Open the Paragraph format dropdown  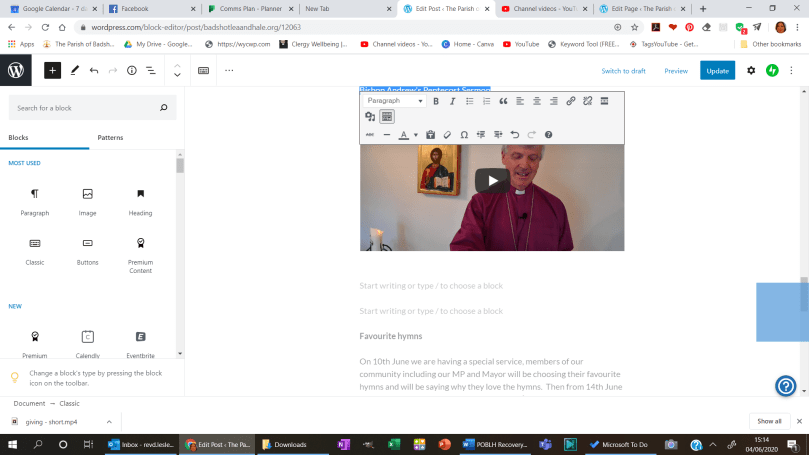(394, 101)
